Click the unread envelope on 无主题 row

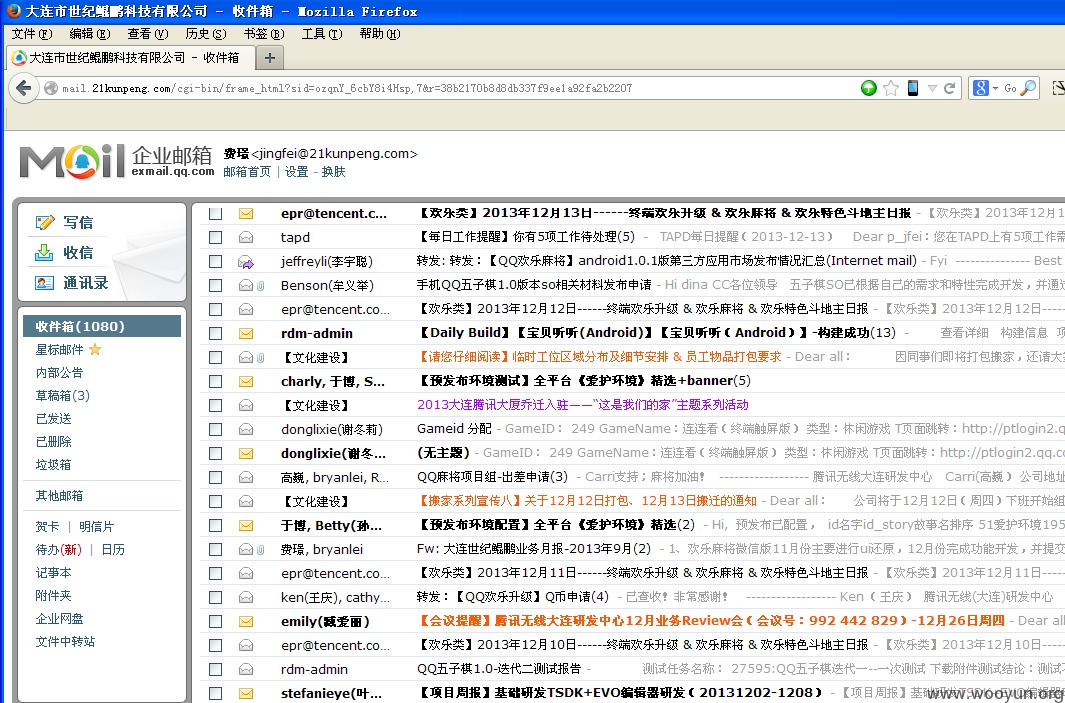246,454
